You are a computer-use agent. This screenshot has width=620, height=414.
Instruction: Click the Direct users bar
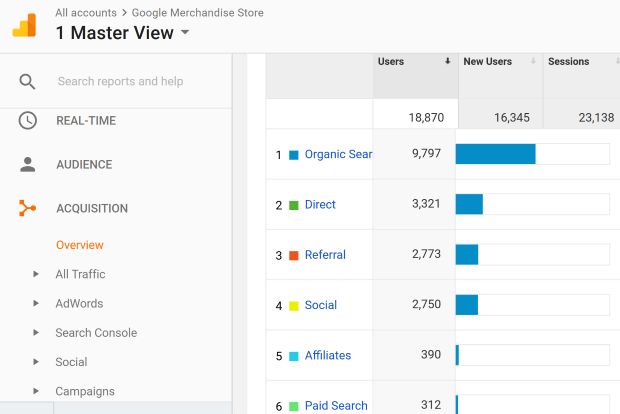pyautogui.click(x=469, y=204)
